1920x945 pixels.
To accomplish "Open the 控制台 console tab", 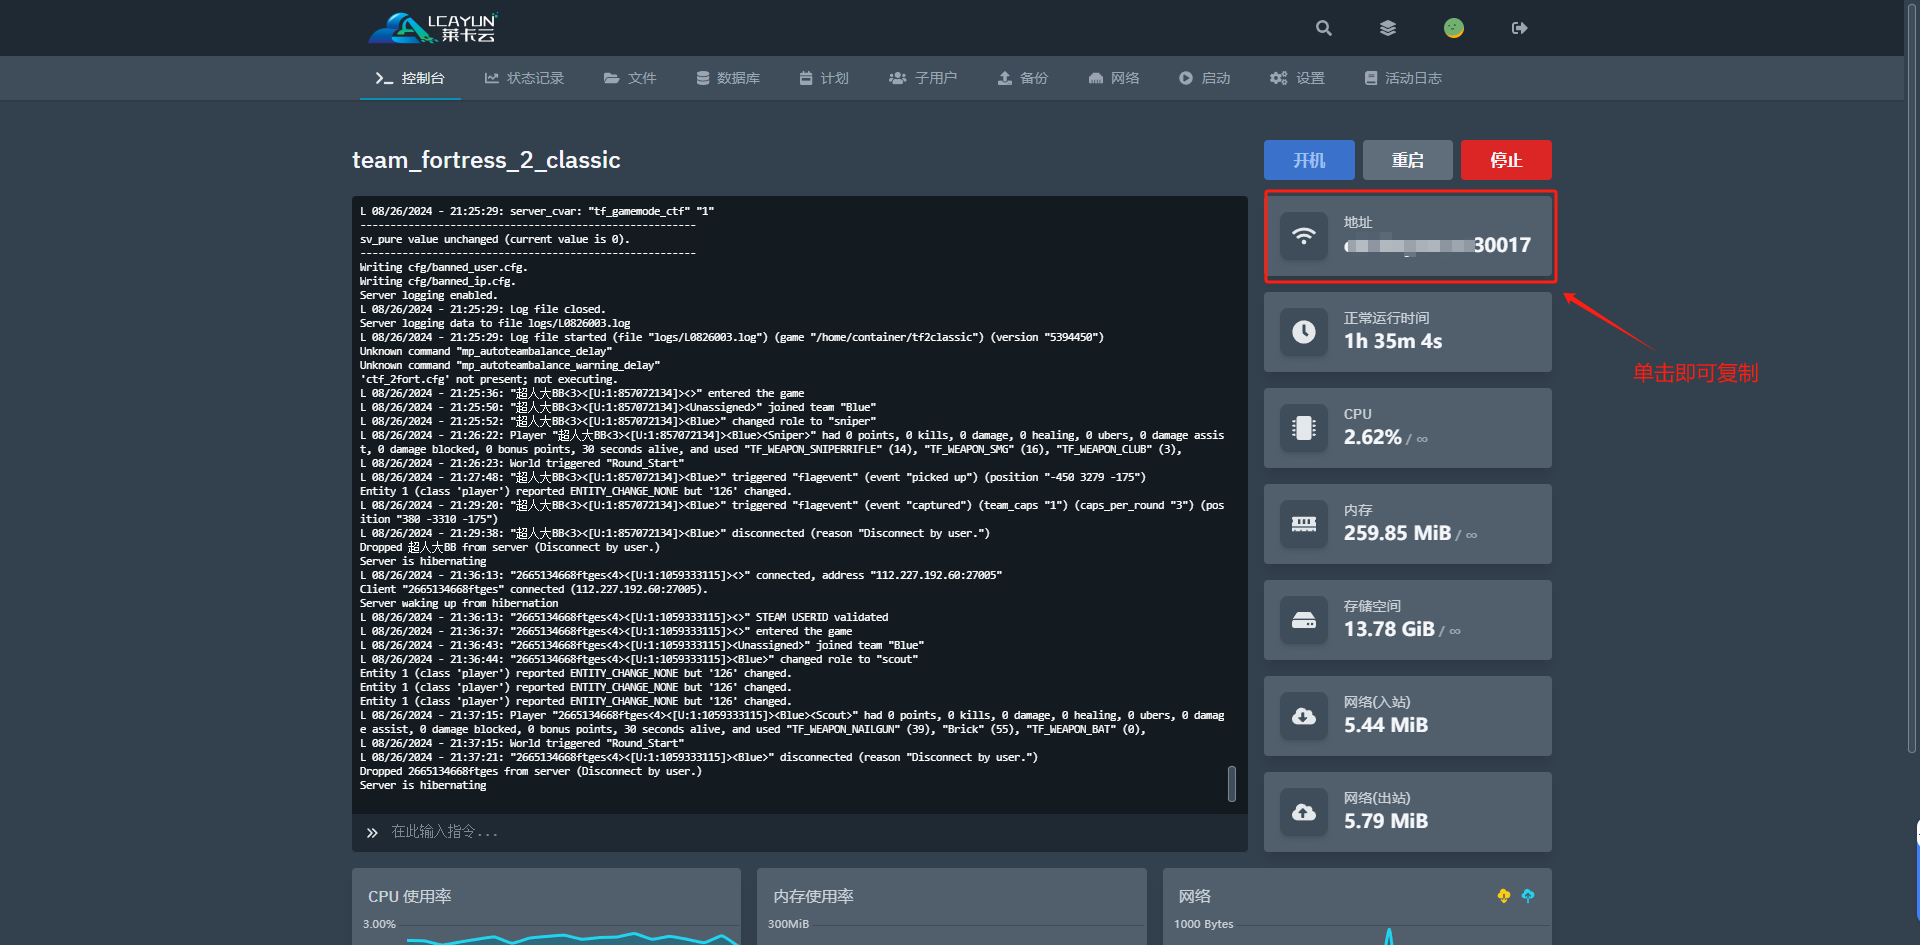I will [x=410, y=78].
